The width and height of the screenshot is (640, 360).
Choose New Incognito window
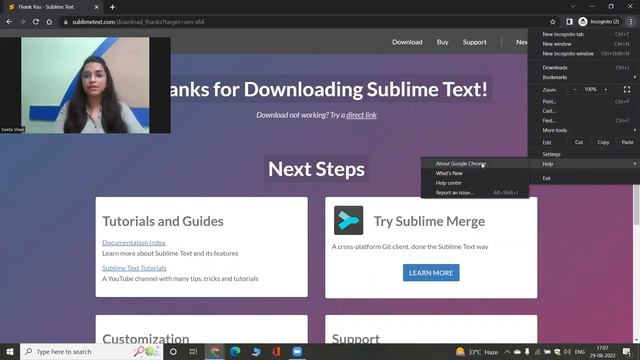(x=584, y=53)
